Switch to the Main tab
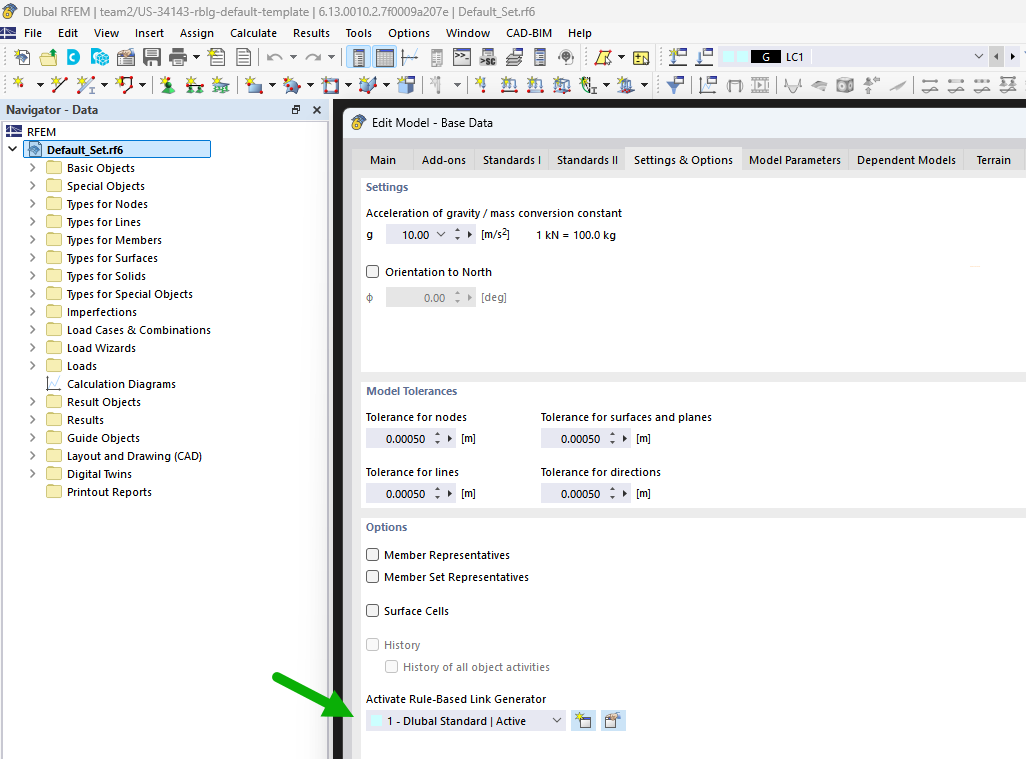Viewport: 1026px width, 759px height. point(383,160)
